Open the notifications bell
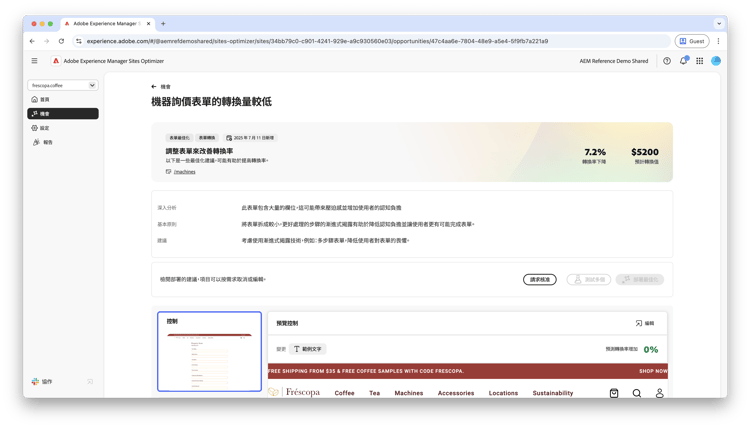750x428 pixels. pyautogui.click(x=684, y=61)
